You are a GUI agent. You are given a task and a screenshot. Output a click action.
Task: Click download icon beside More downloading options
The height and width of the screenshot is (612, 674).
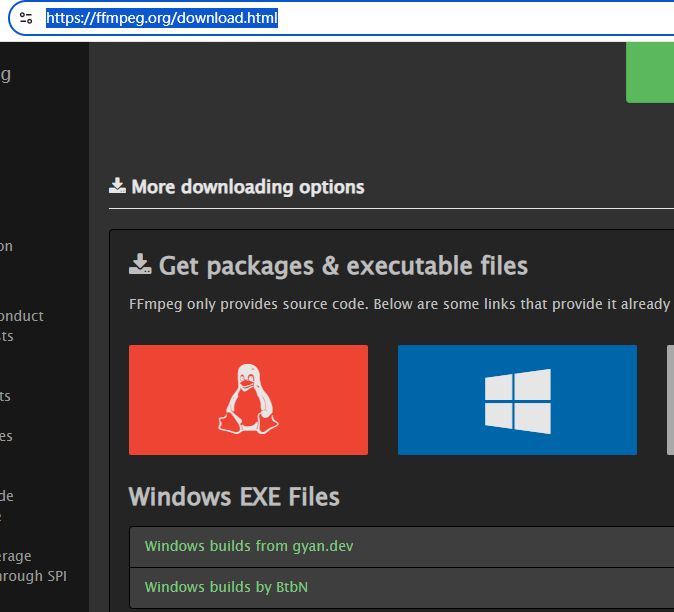tap(118, 186)
